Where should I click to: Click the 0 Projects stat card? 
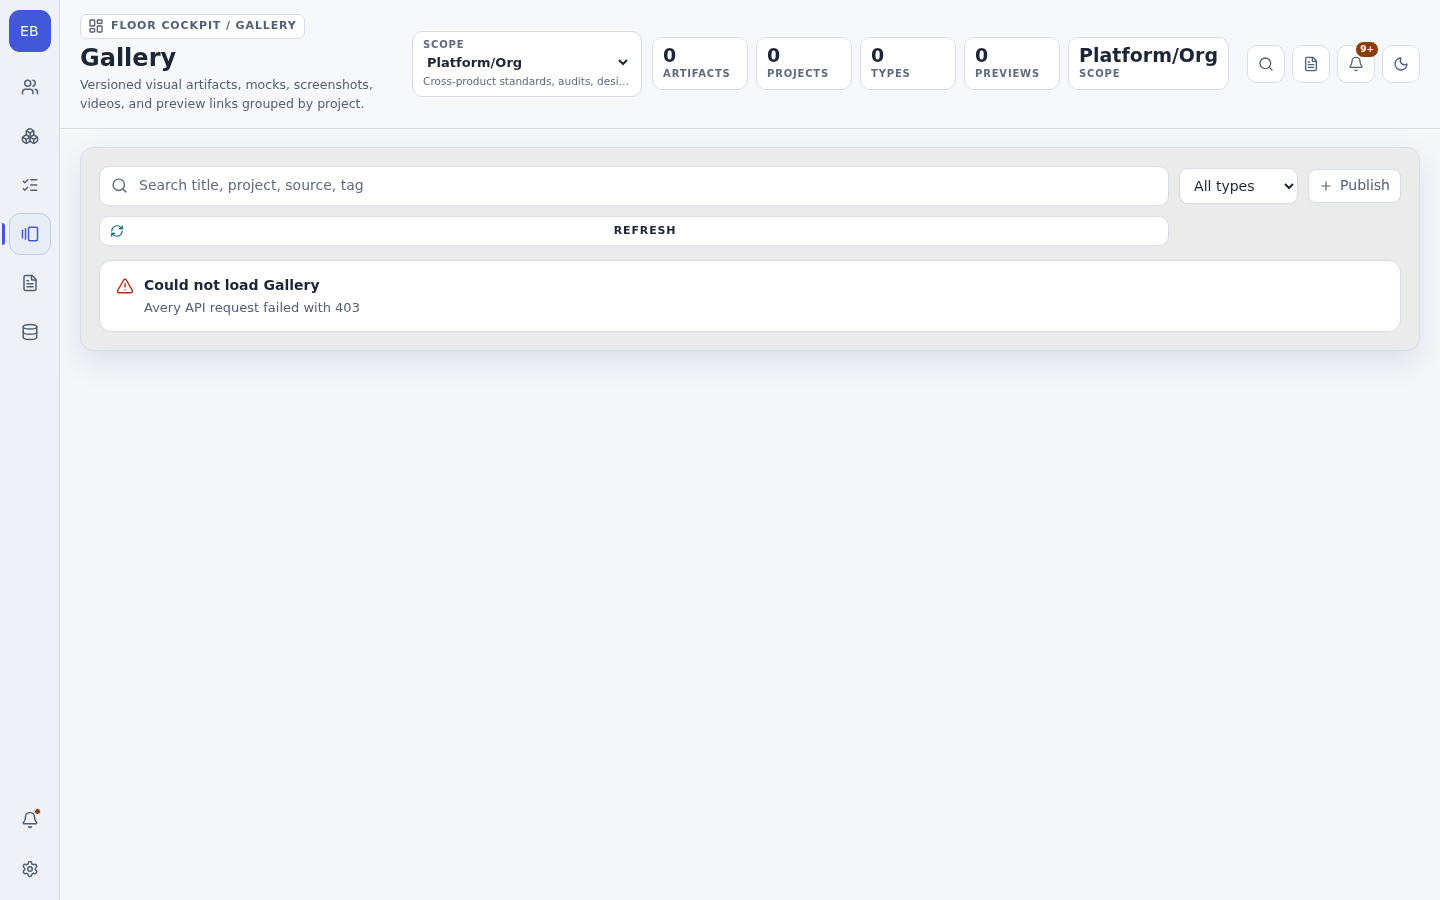coord(804,64)
